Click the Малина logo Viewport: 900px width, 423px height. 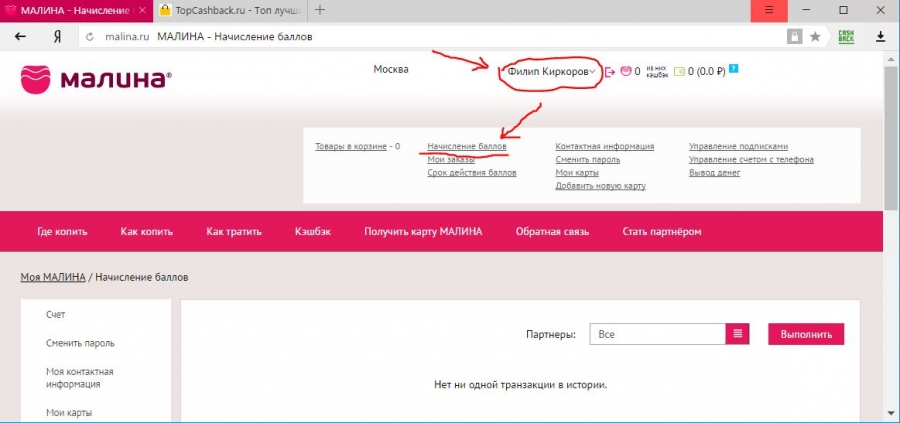pyautogui.click(x=96, y=79)
